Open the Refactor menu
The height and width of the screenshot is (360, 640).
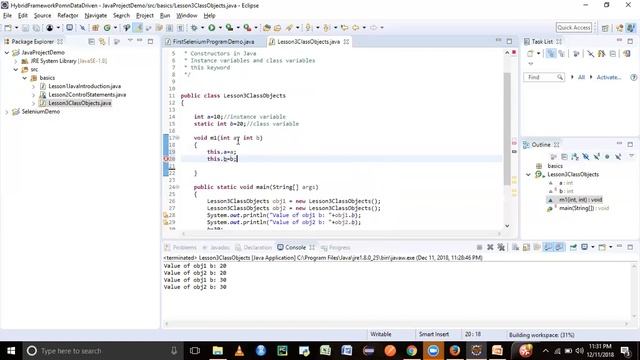click(x=68, y=16)
